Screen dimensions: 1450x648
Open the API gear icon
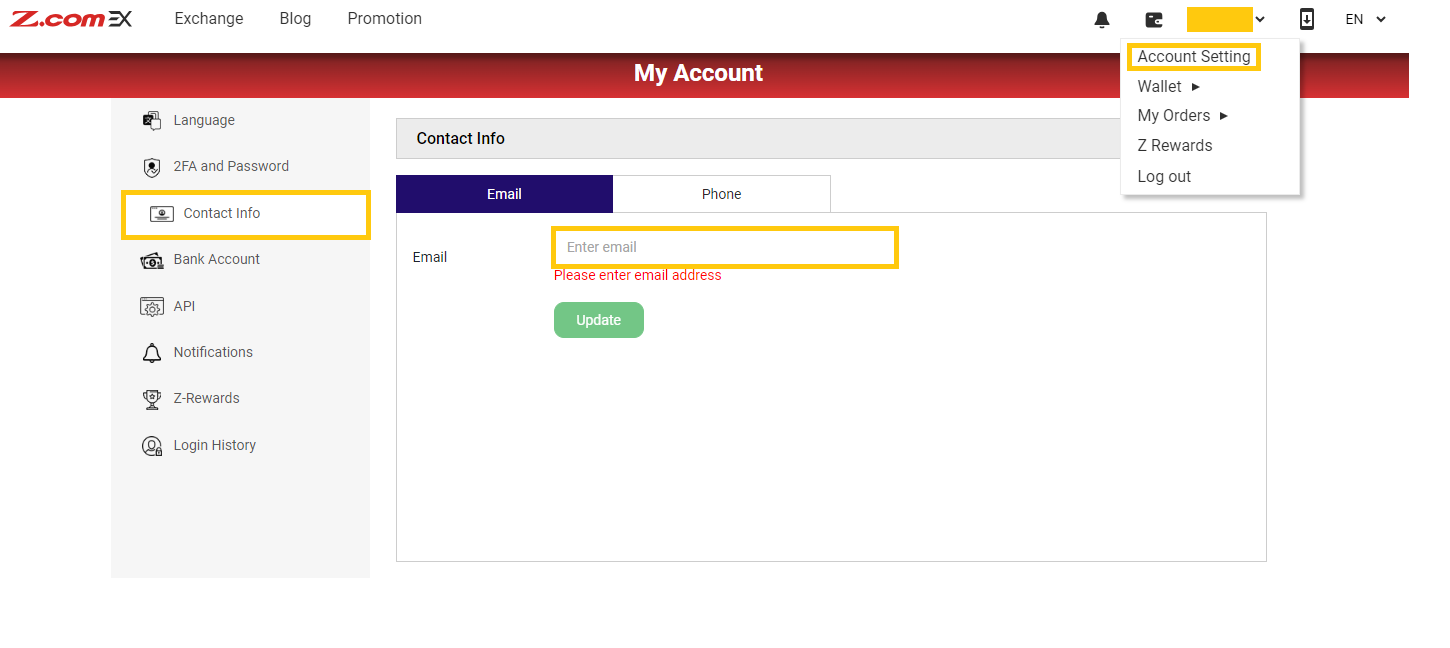point(152,307)
